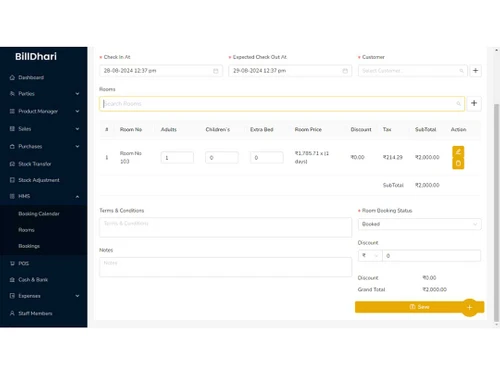Viewport: 500px width, 375px height.
Task: Collapse the HMS menu chevron
Action: point(77,197)
